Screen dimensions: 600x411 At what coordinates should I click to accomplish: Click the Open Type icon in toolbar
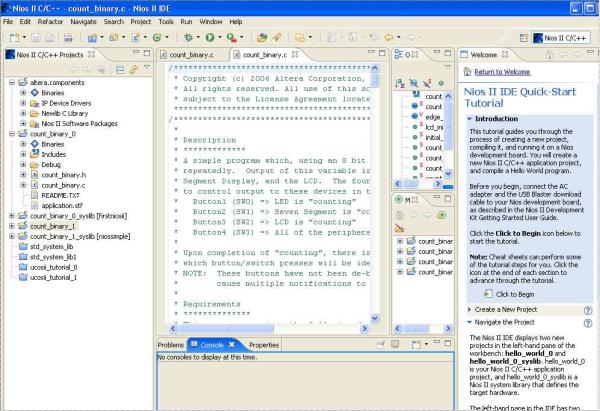[262, 37]
